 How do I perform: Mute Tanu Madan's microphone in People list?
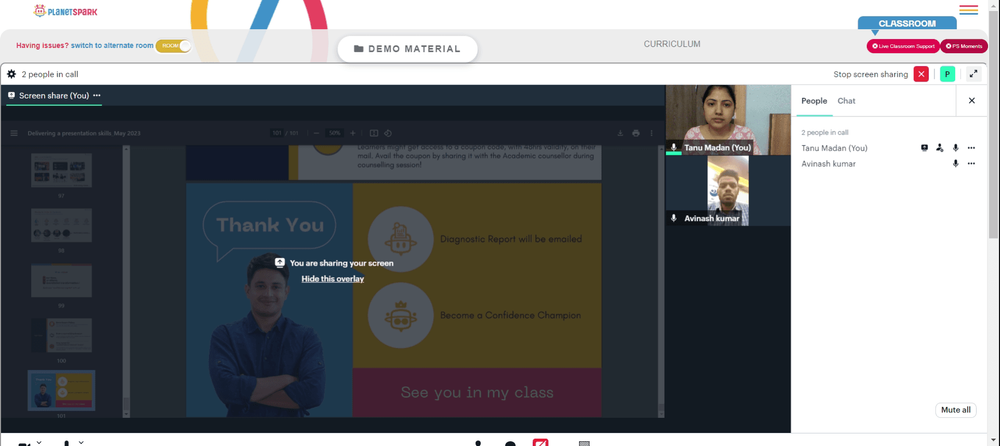pyautogui.click(x=955, y=148)
